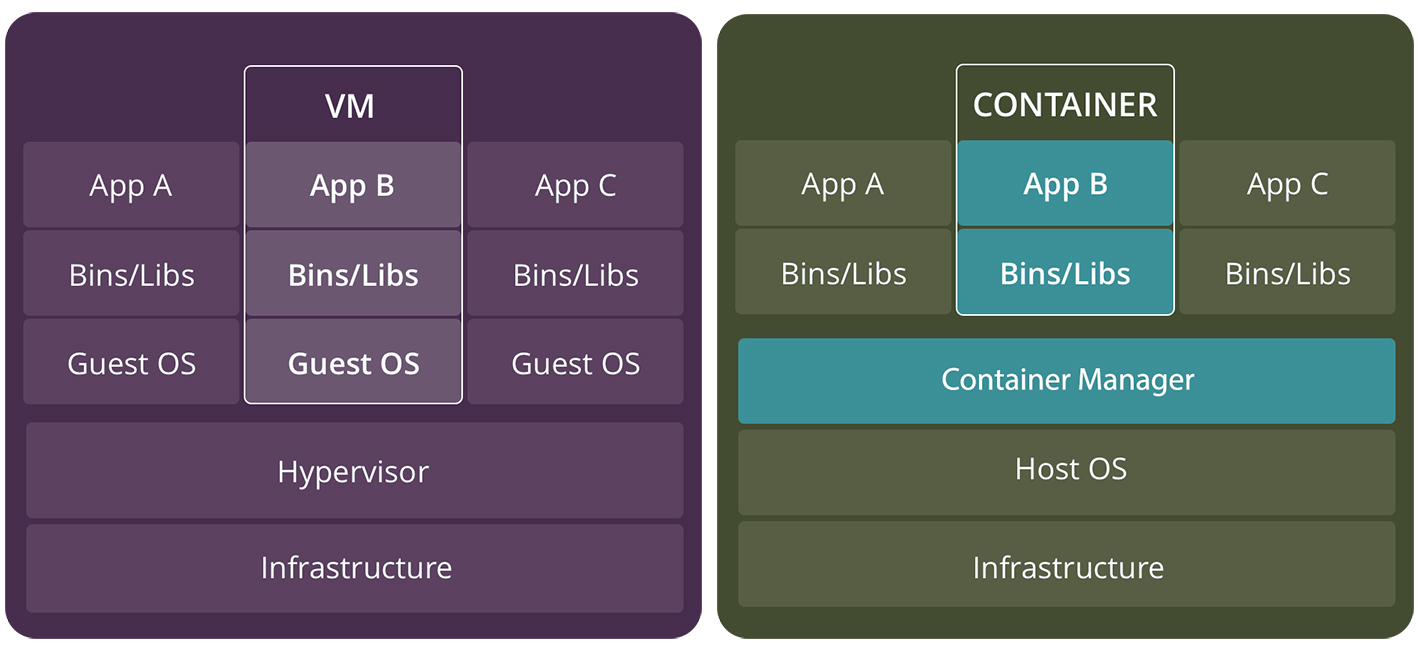
Task: Click Infrastructure layer in purple VM panel
Action: click(354, 568)
